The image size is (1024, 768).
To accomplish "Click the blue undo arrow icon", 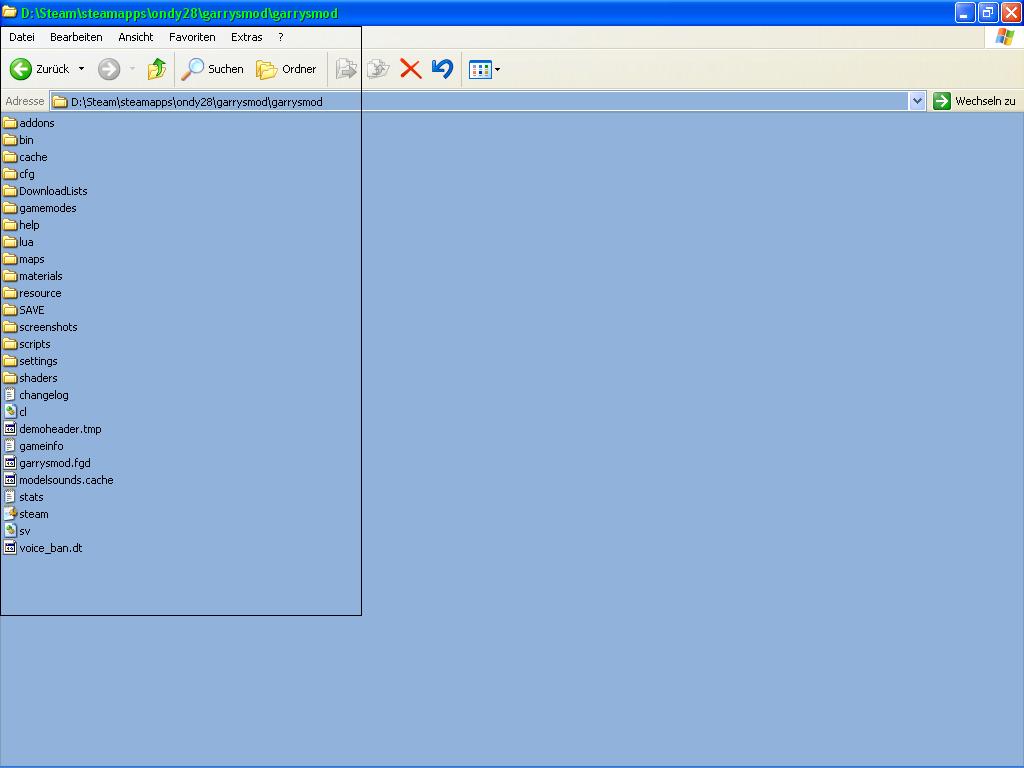I will pos(442,69).
